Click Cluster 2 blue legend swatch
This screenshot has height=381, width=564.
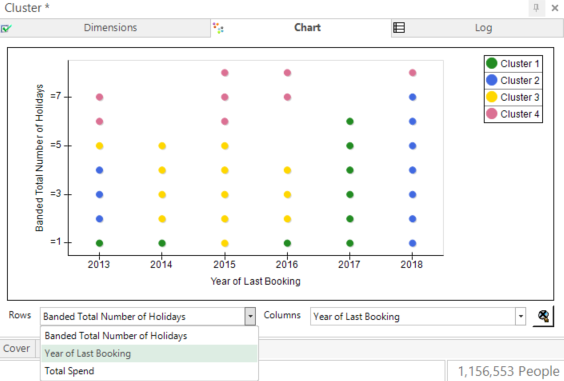[x=491, y=80]
